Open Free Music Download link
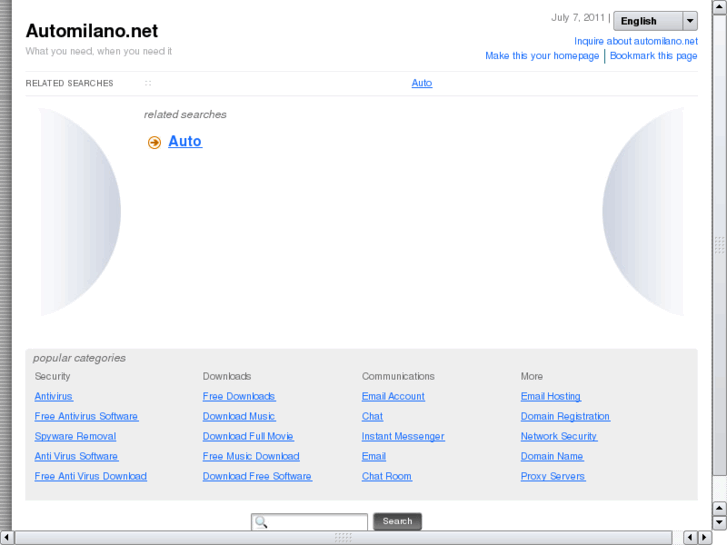Viewport: 727px width, 545px height. click(x=251, y=456)
